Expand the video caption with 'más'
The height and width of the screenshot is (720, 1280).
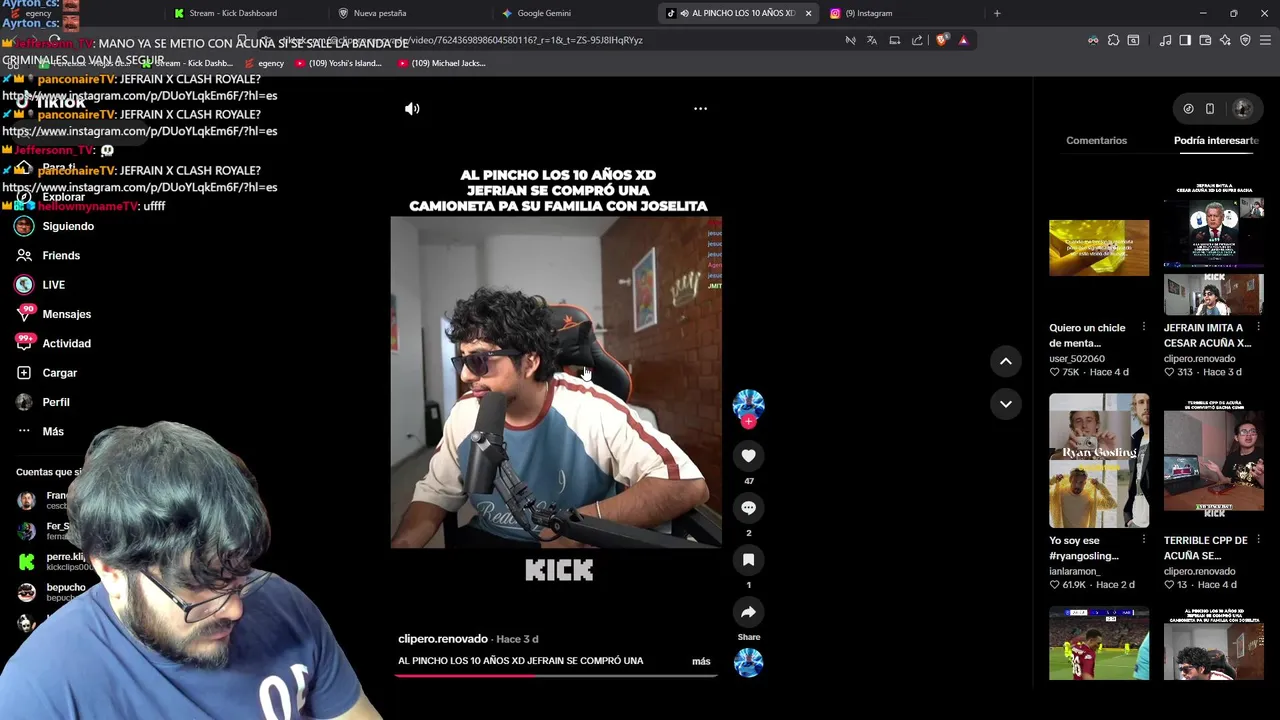701,661
